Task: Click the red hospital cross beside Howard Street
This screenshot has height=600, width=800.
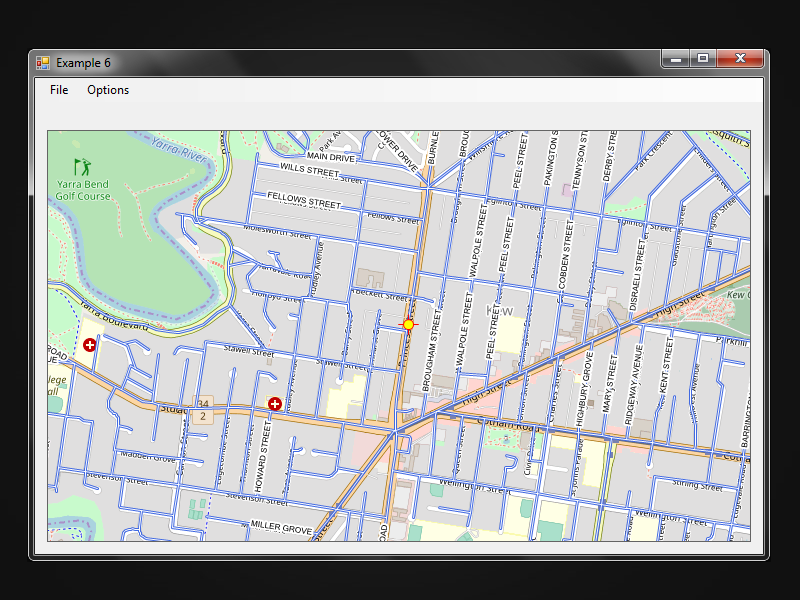Action: (275, 404)
